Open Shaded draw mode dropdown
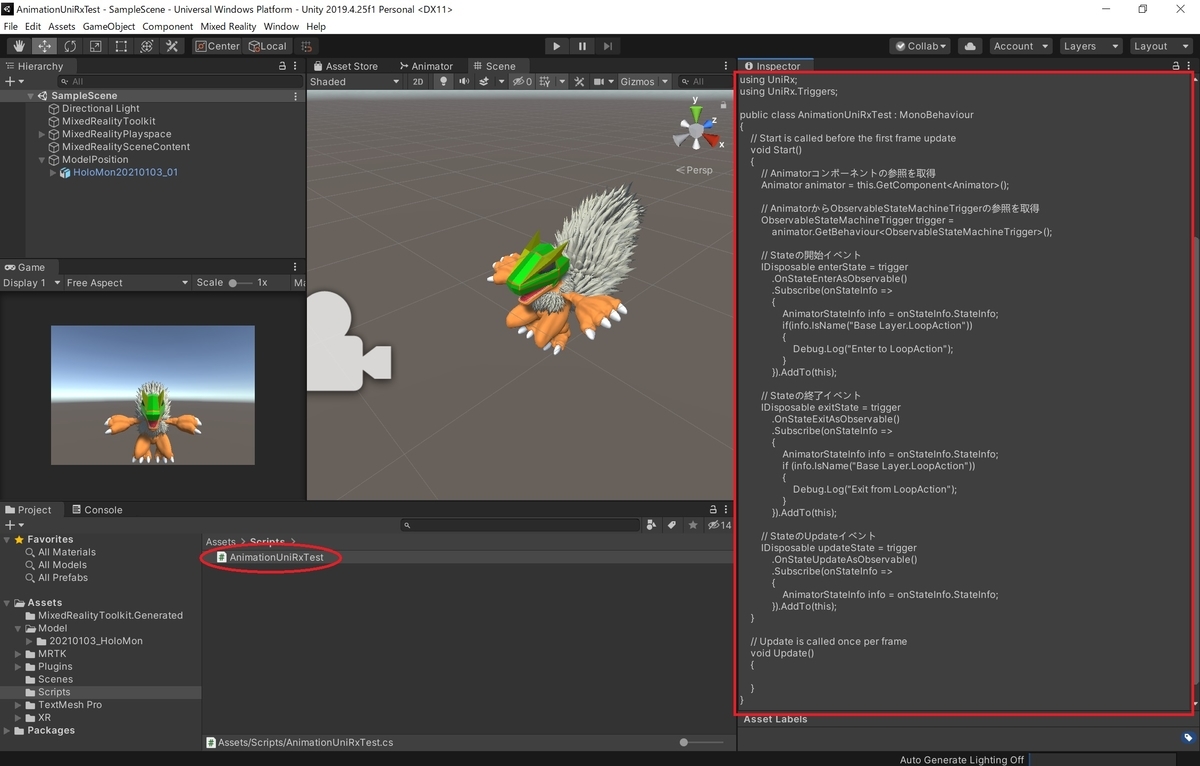1200x766 pixels. (354, 82)
